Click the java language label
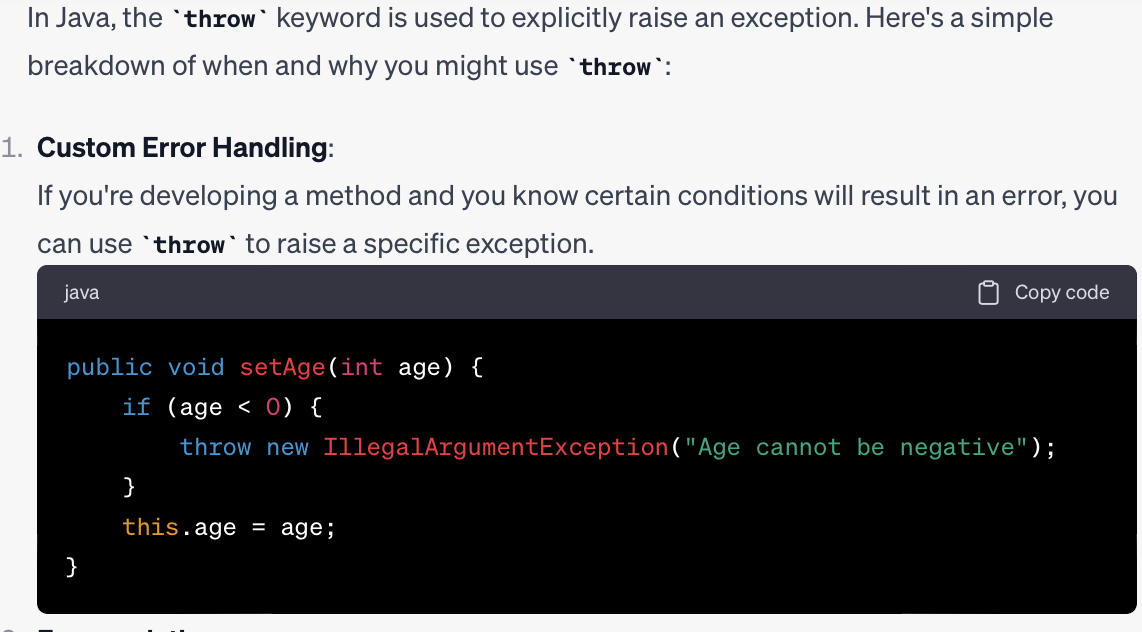Screen dimensions: 1142x632 [x=82, y=293]
